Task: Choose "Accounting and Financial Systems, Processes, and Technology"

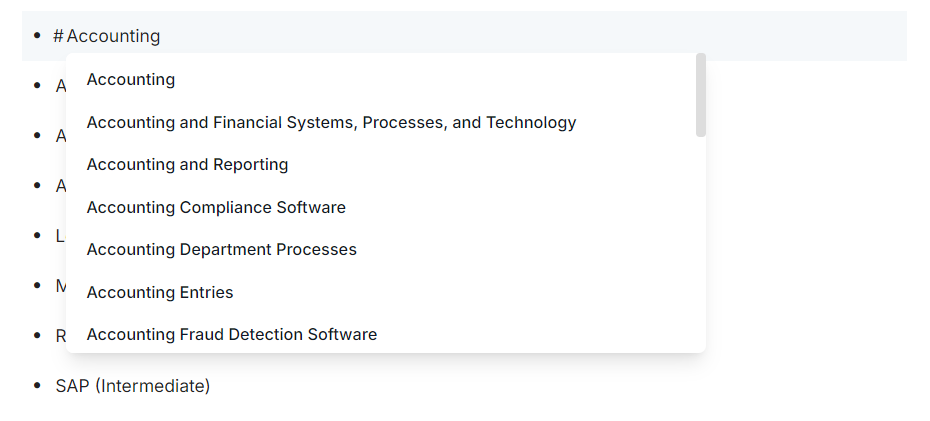Action: pyautogui.click(x=331, y=123)
